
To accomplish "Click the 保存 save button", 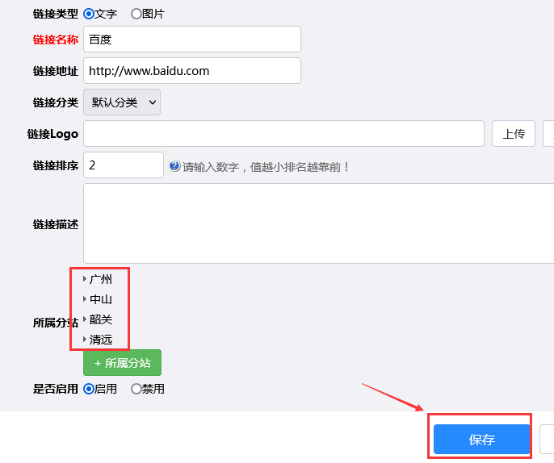I will (x=482, y=439).
